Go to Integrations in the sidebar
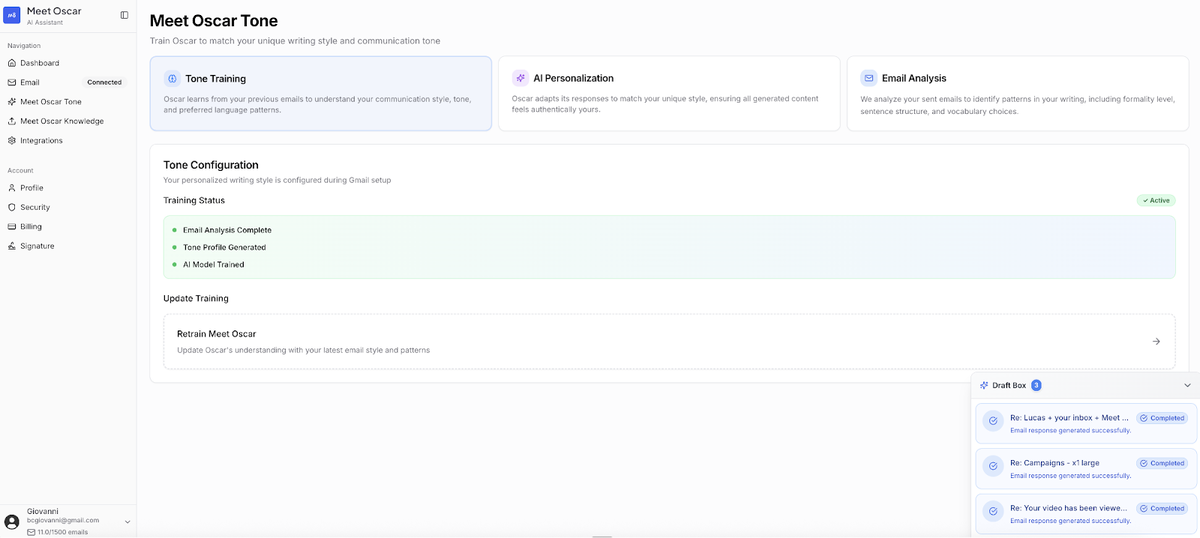1200x538 pixels. click(x=41, y=140)
